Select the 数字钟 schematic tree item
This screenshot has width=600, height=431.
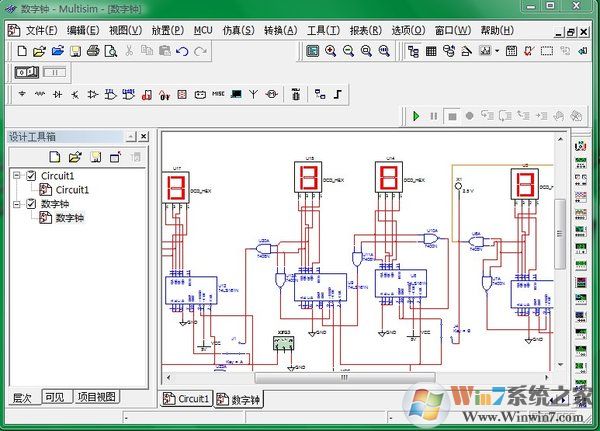[69, 218]
